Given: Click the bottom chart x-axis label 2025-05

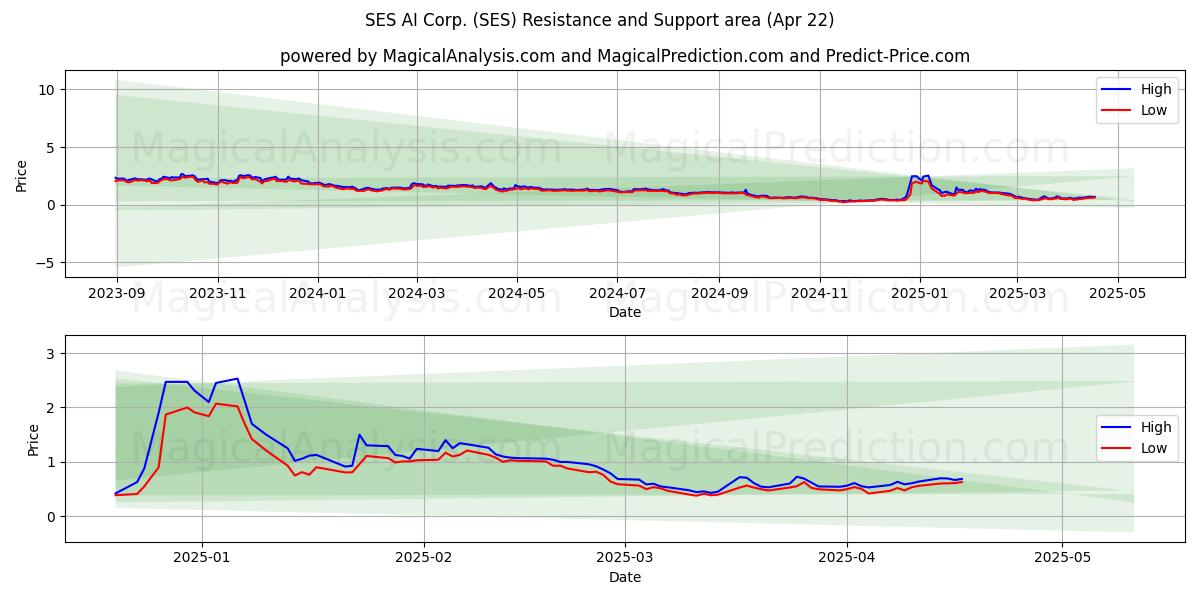Looking at the screenshot, I should 1062,559.
